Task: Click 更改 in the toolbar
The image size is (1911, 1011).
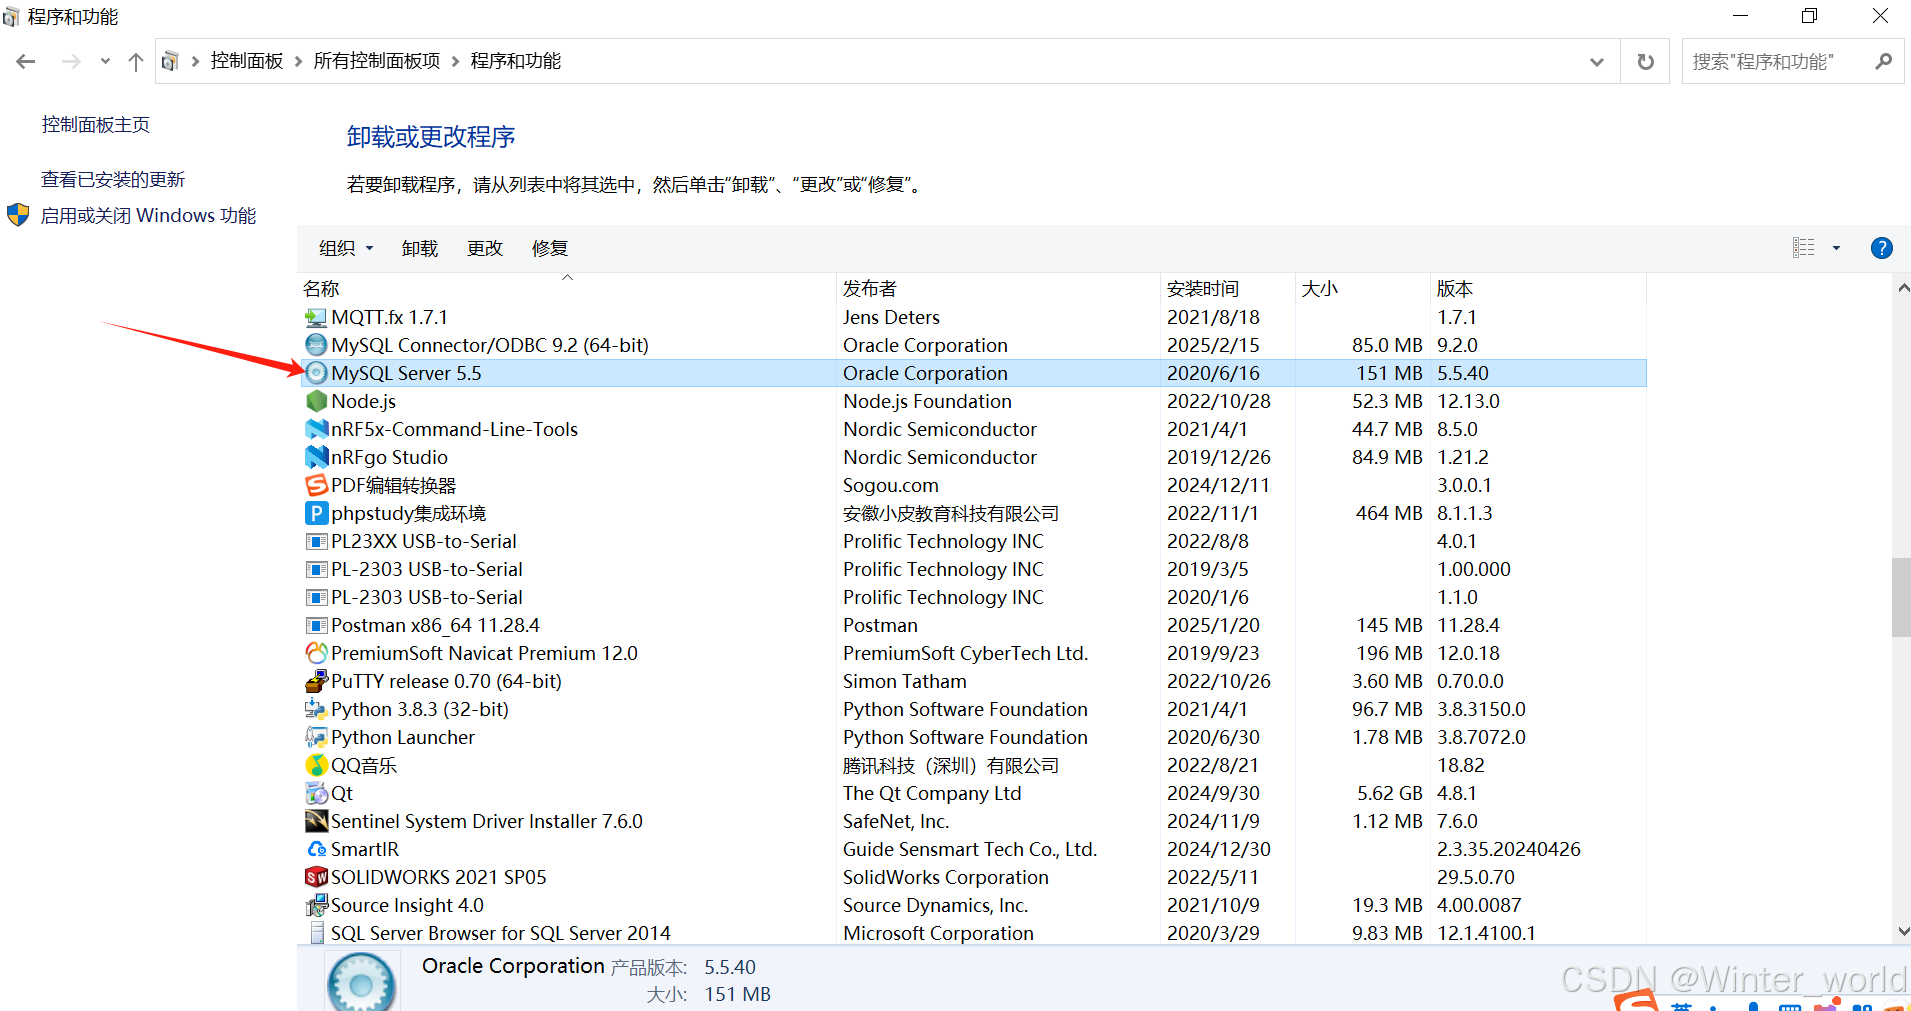Action: tap(485, 248)
